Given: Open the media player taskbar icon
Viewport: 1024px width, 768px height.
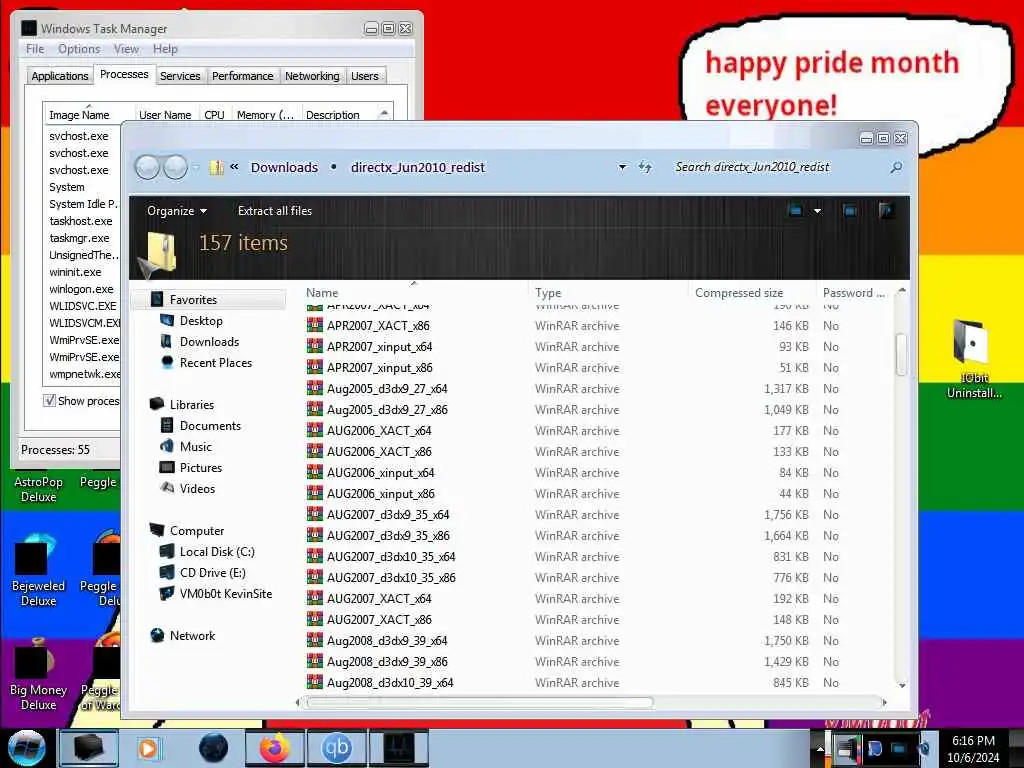Looking at the screenshot, I should (x=148, y=748).
